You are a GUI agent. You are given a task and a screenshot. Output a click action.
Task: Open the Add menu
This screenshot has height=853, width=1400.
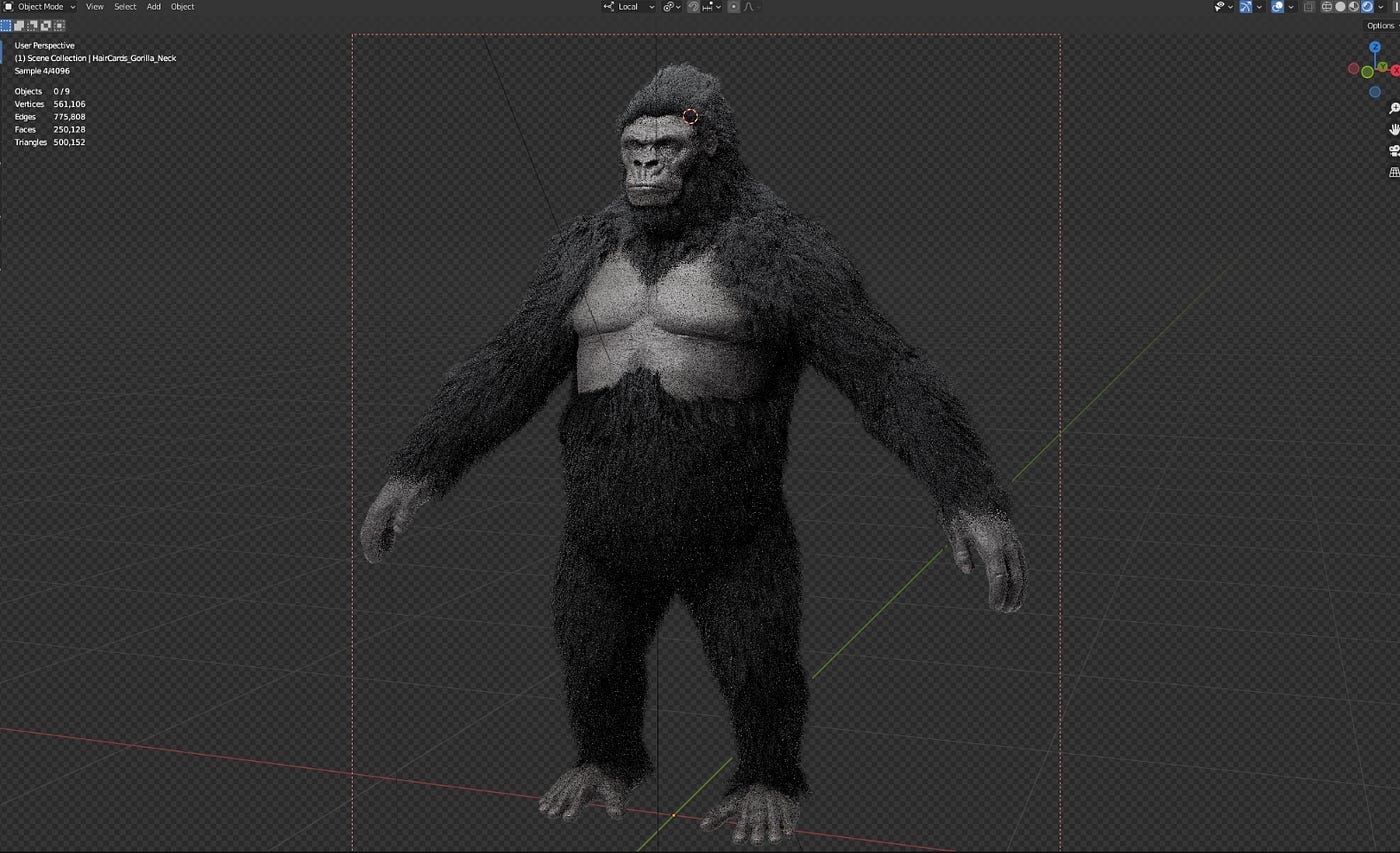(154, 7)
